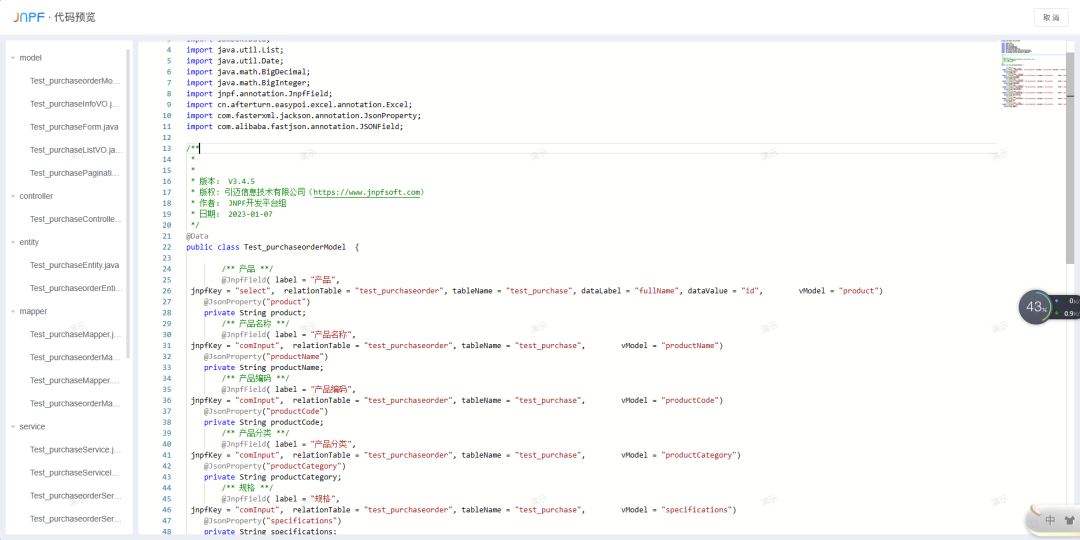This screenshot has width=1080, height=540.
Task: Click the '/** 产品编码 **/' comment
Action: tap(256, 378)
